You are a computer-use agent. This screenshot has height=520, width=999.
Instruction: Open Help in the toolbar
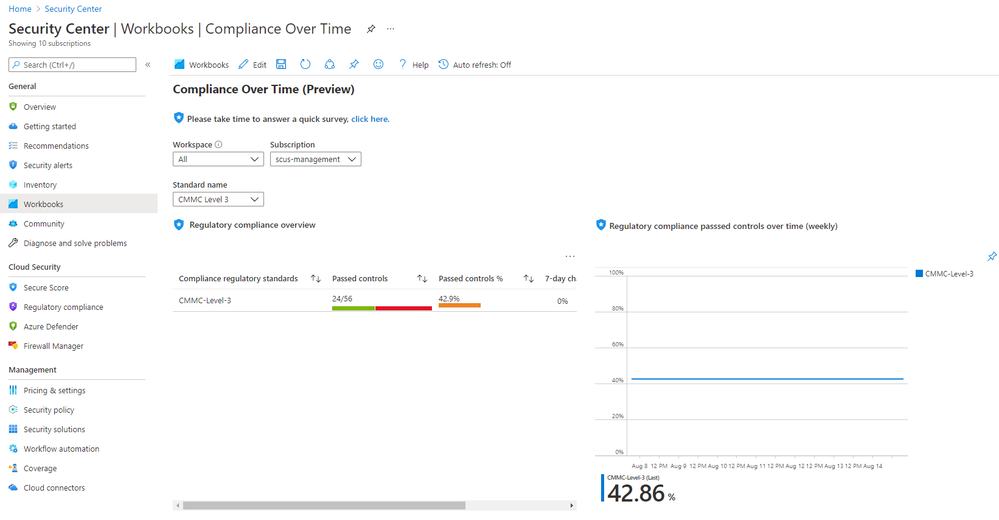413,64
